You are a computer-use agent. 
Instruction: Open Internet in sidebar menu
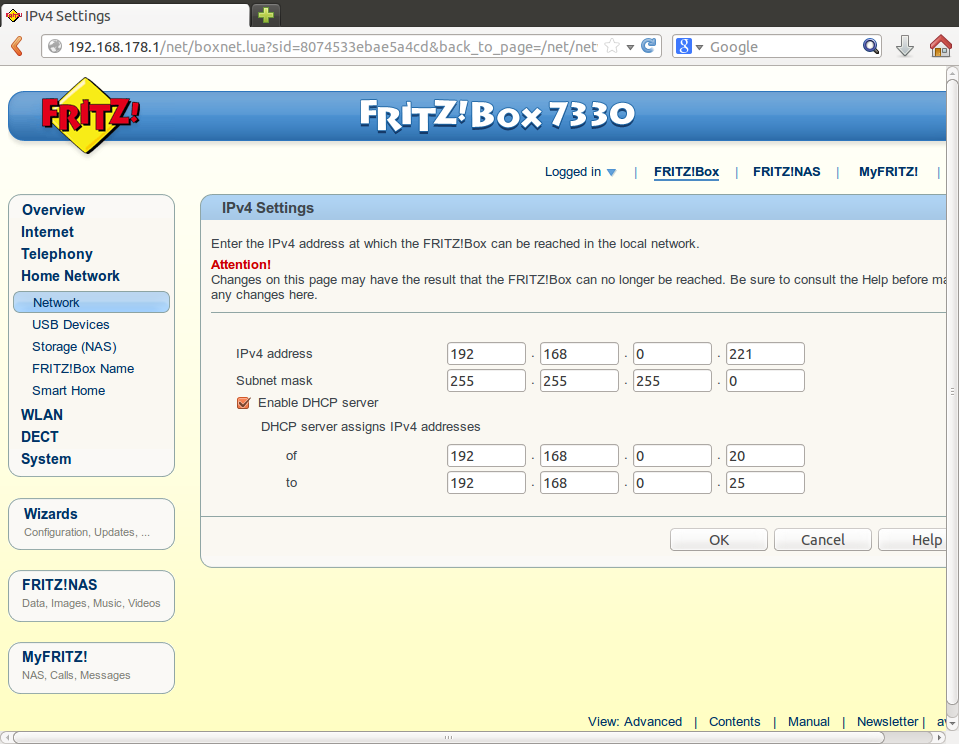point(47,232)
